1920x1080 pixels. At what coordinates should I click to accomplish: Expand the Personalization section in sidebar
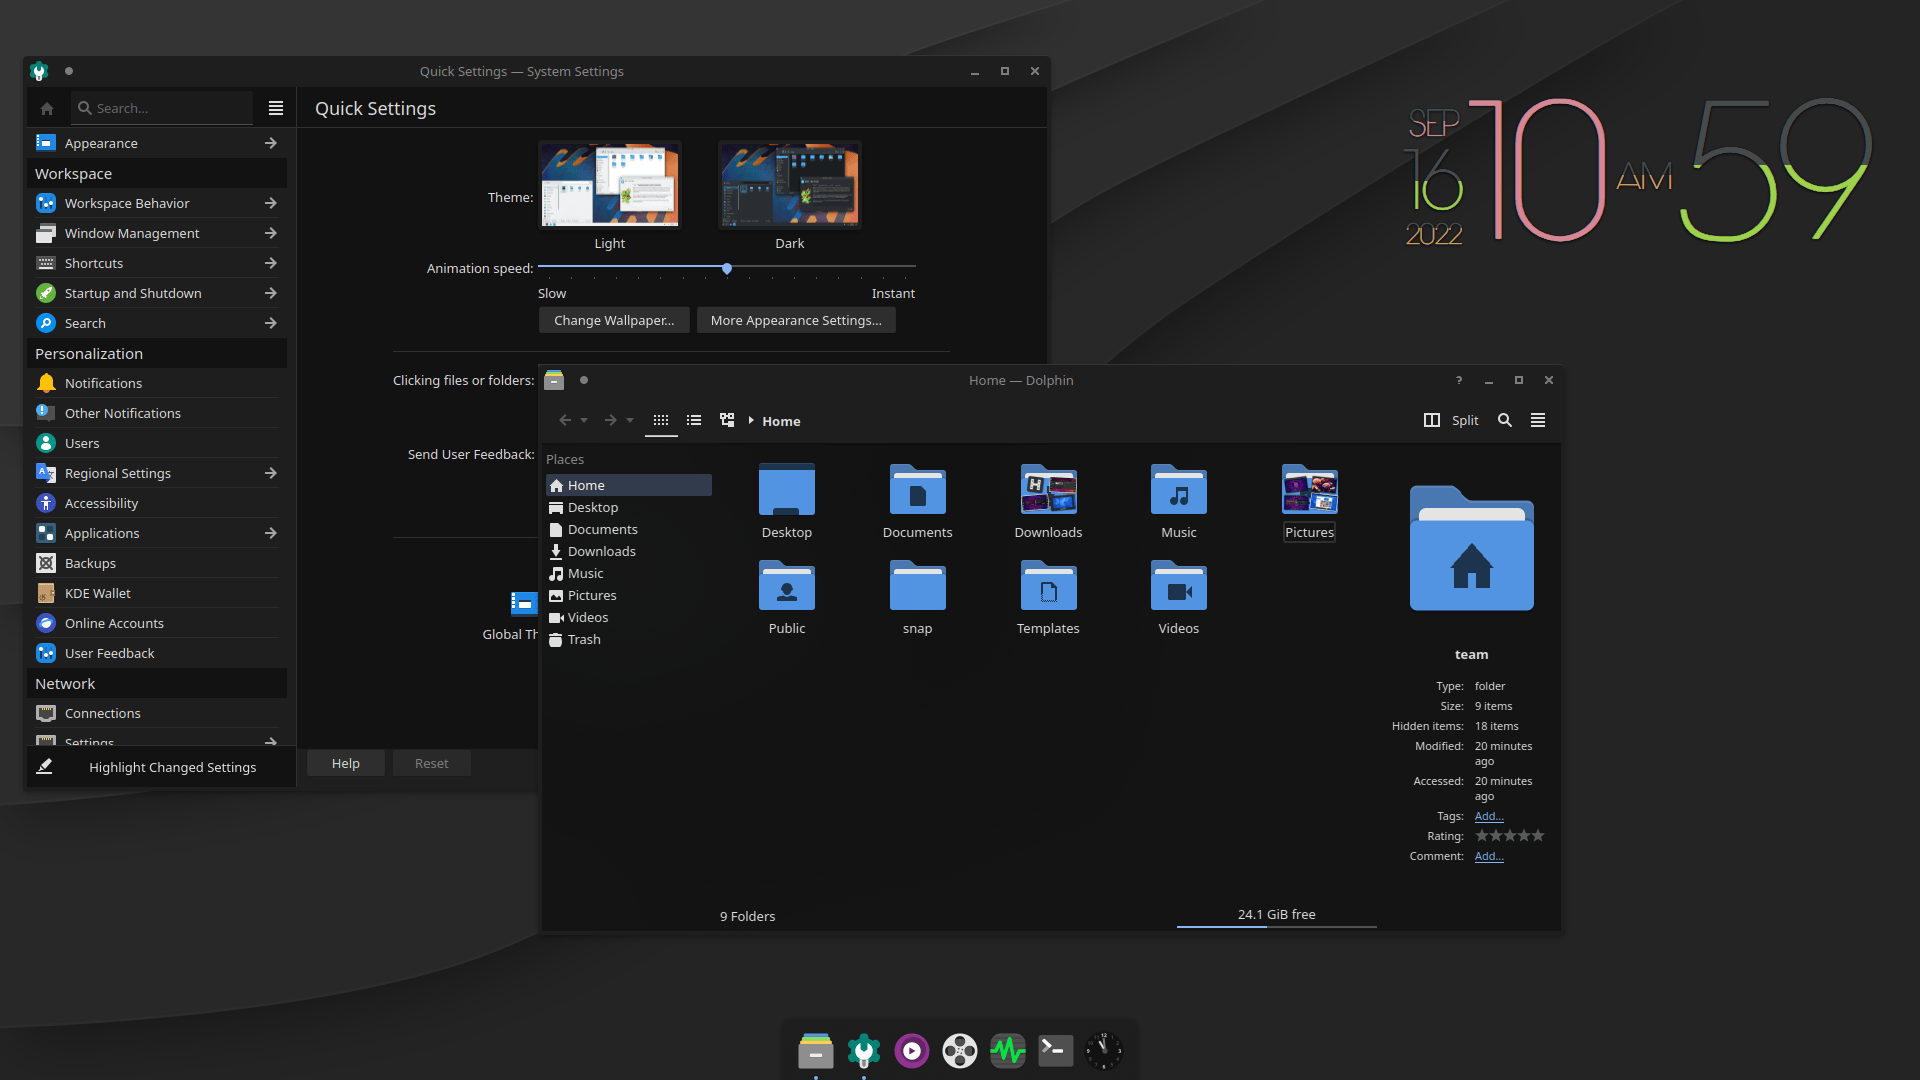[x=86, y=352]
